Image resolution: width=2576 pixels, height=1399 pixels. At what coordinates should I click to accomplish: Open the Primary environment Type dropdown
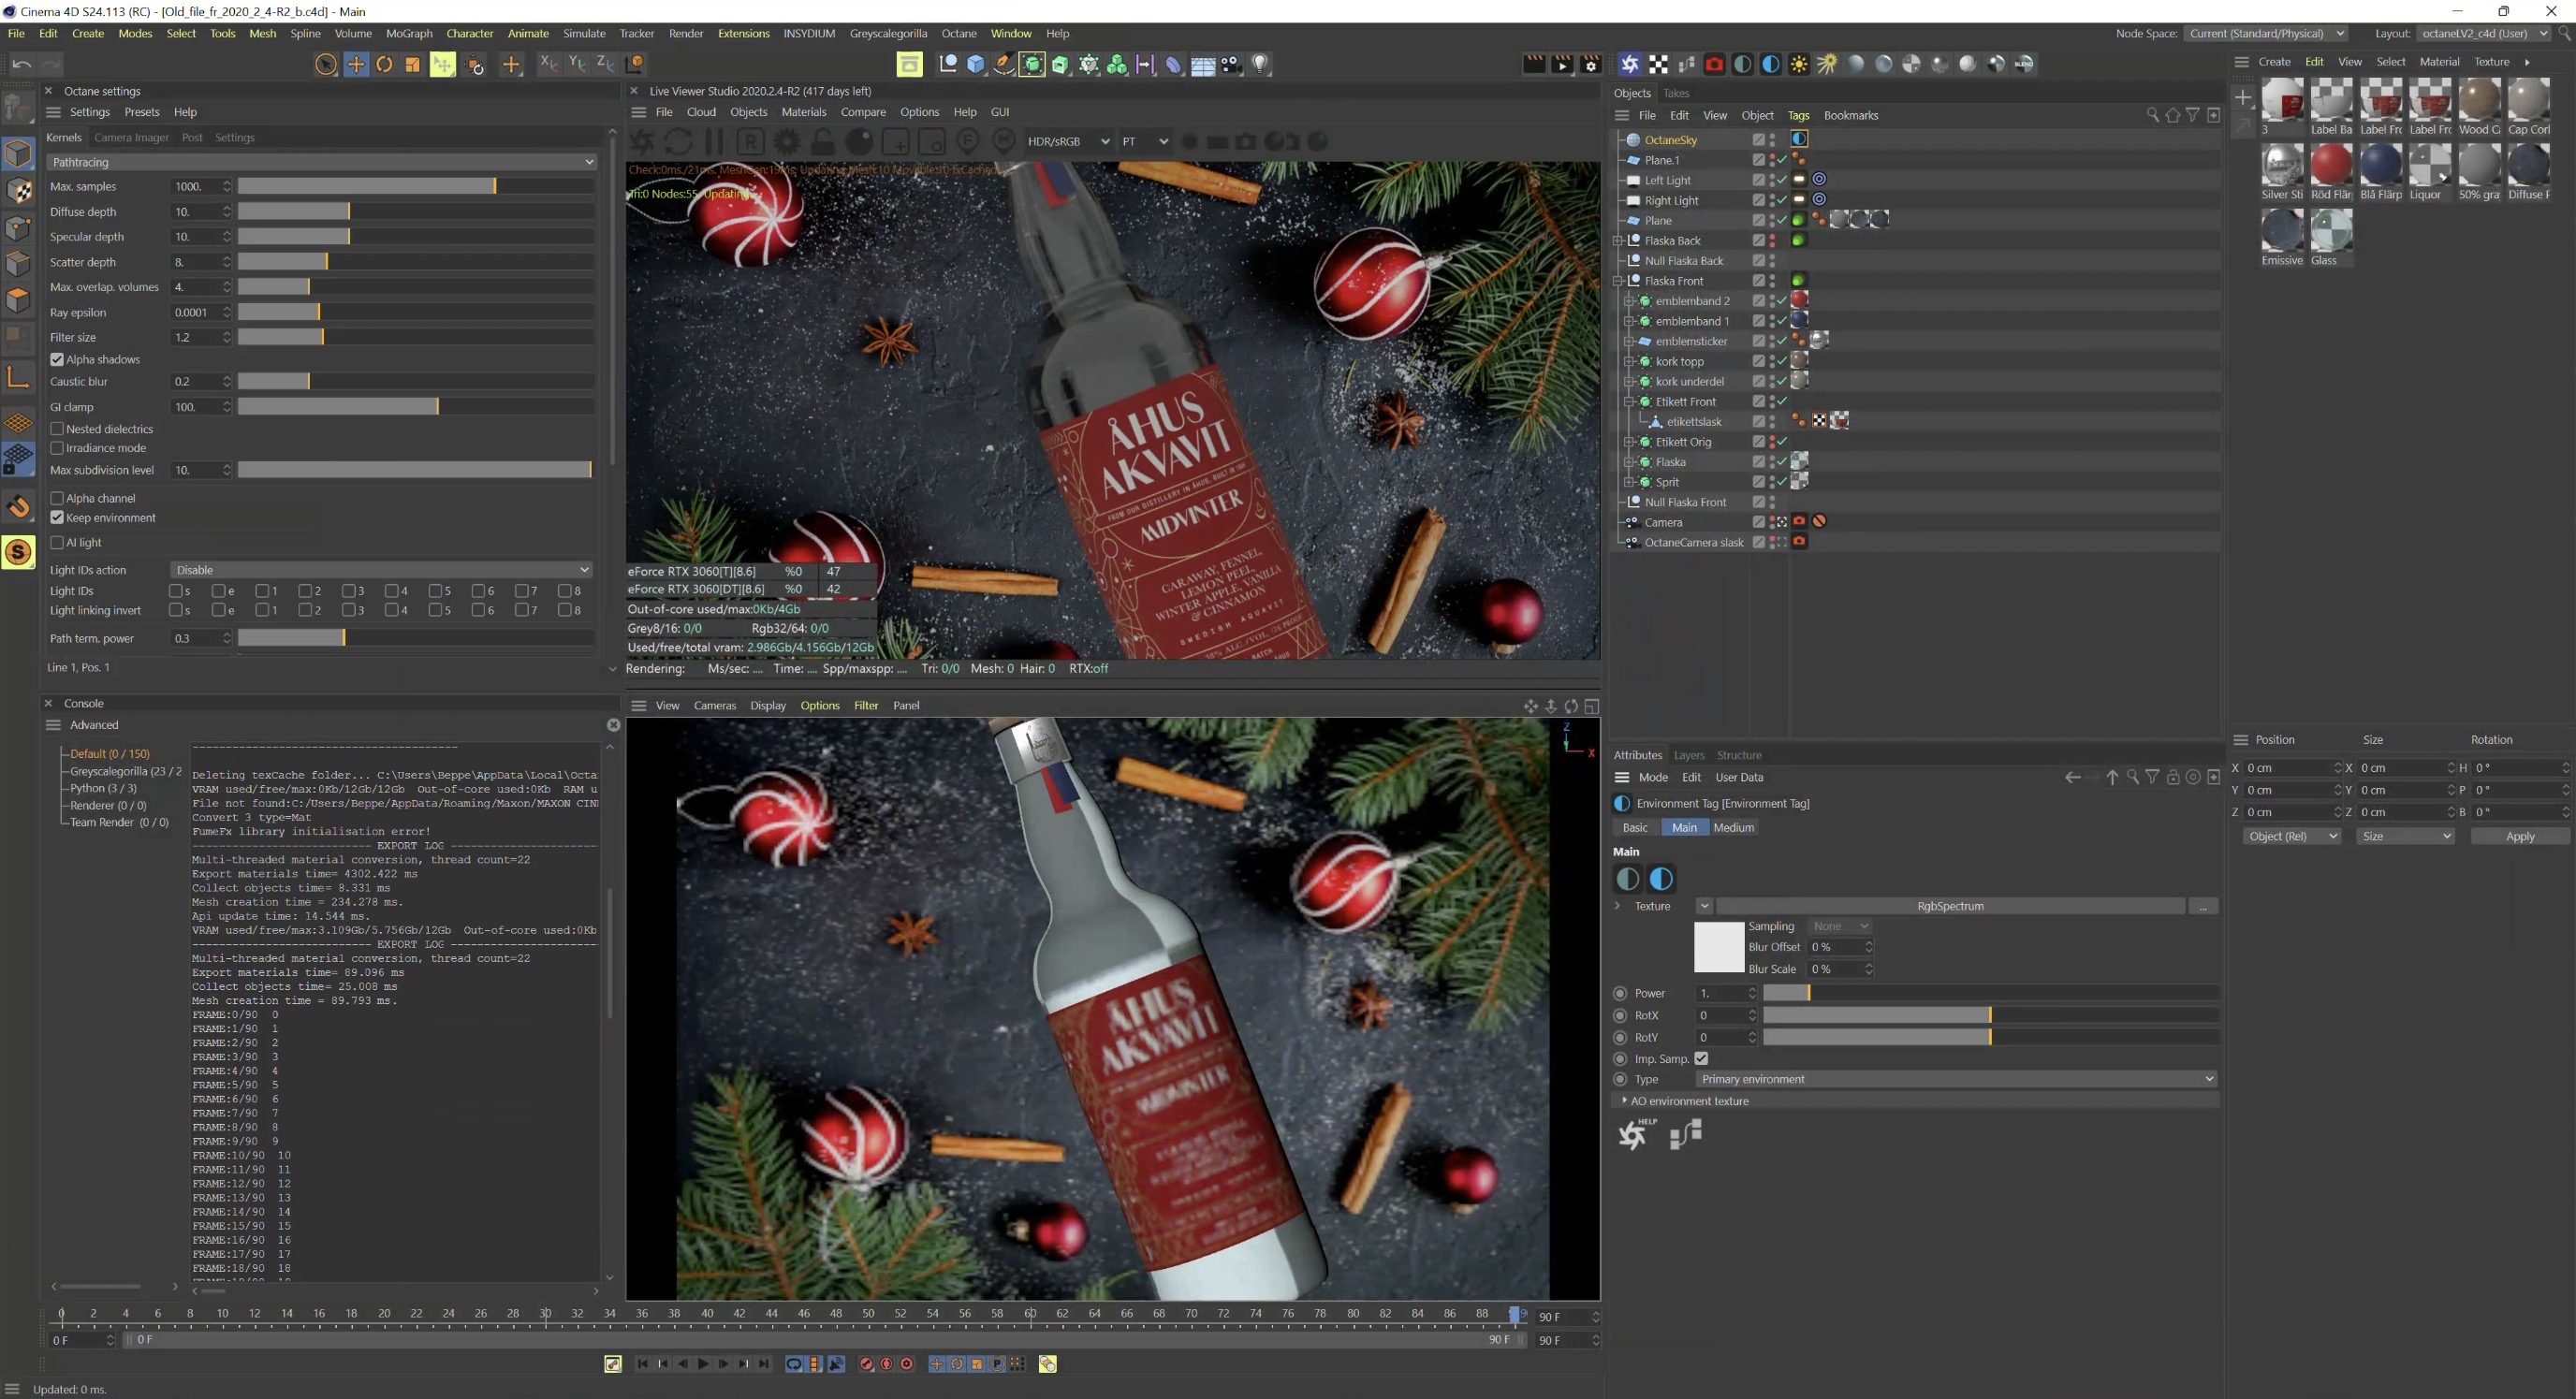(1956, 1079)
